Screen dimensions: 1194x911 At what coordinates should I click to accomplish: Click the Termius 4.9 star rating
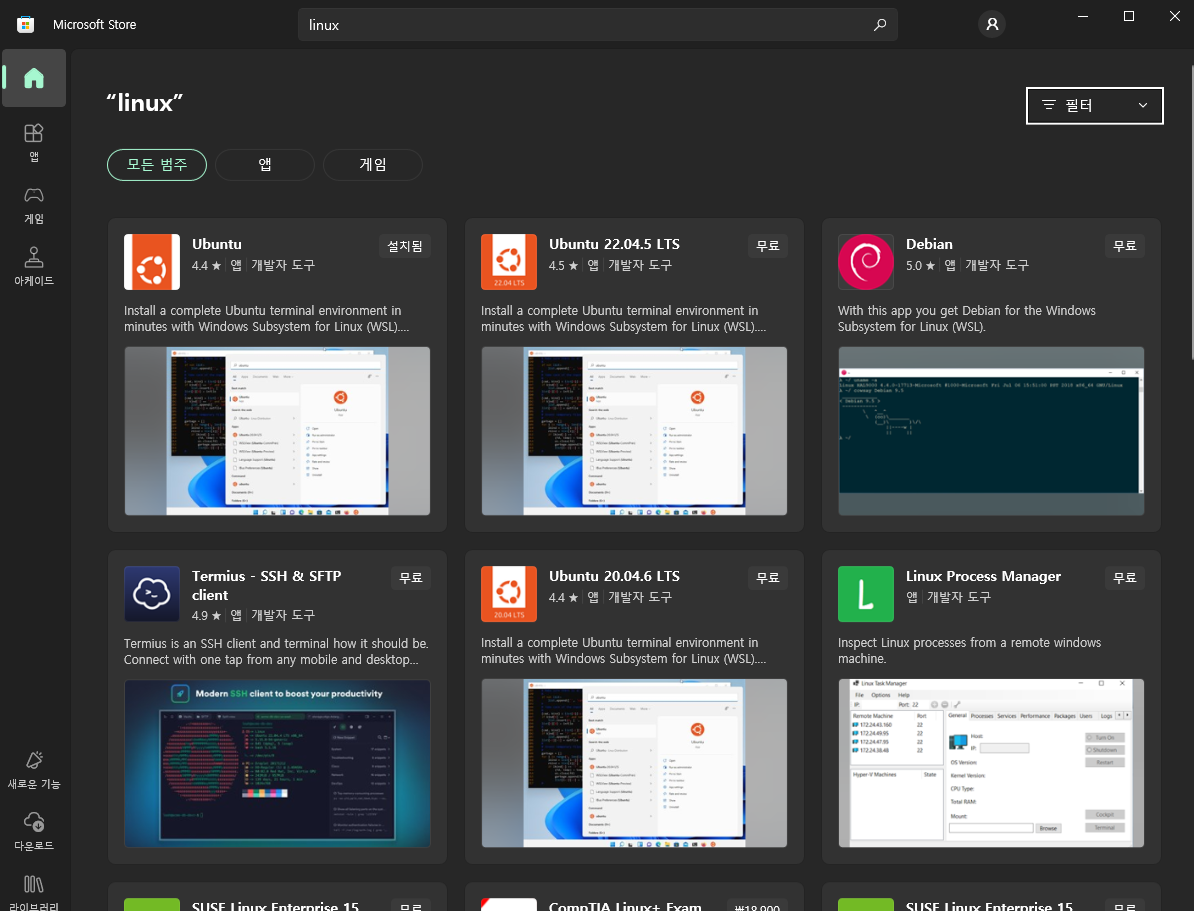[206, 615]
